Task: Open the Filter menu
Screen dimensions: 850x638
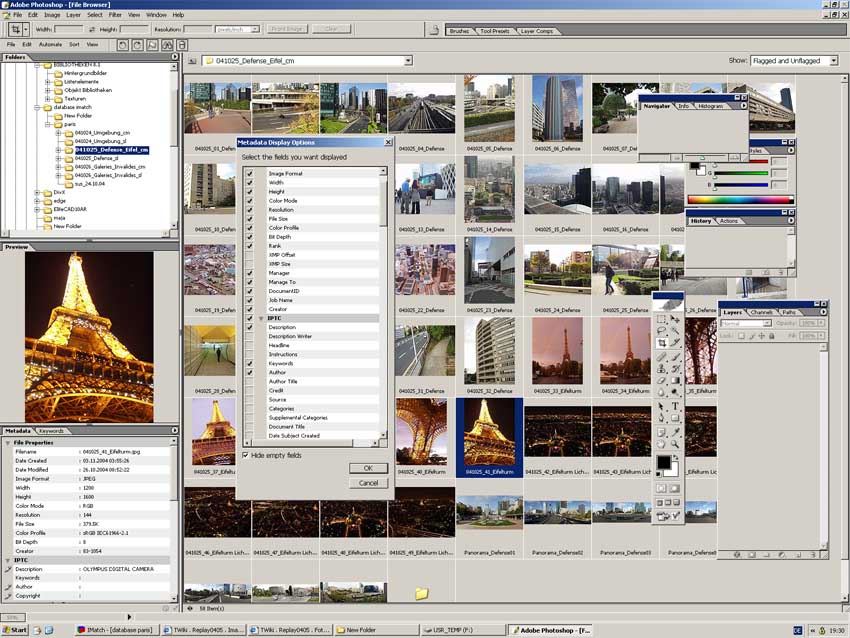Action: pos(115,15)
